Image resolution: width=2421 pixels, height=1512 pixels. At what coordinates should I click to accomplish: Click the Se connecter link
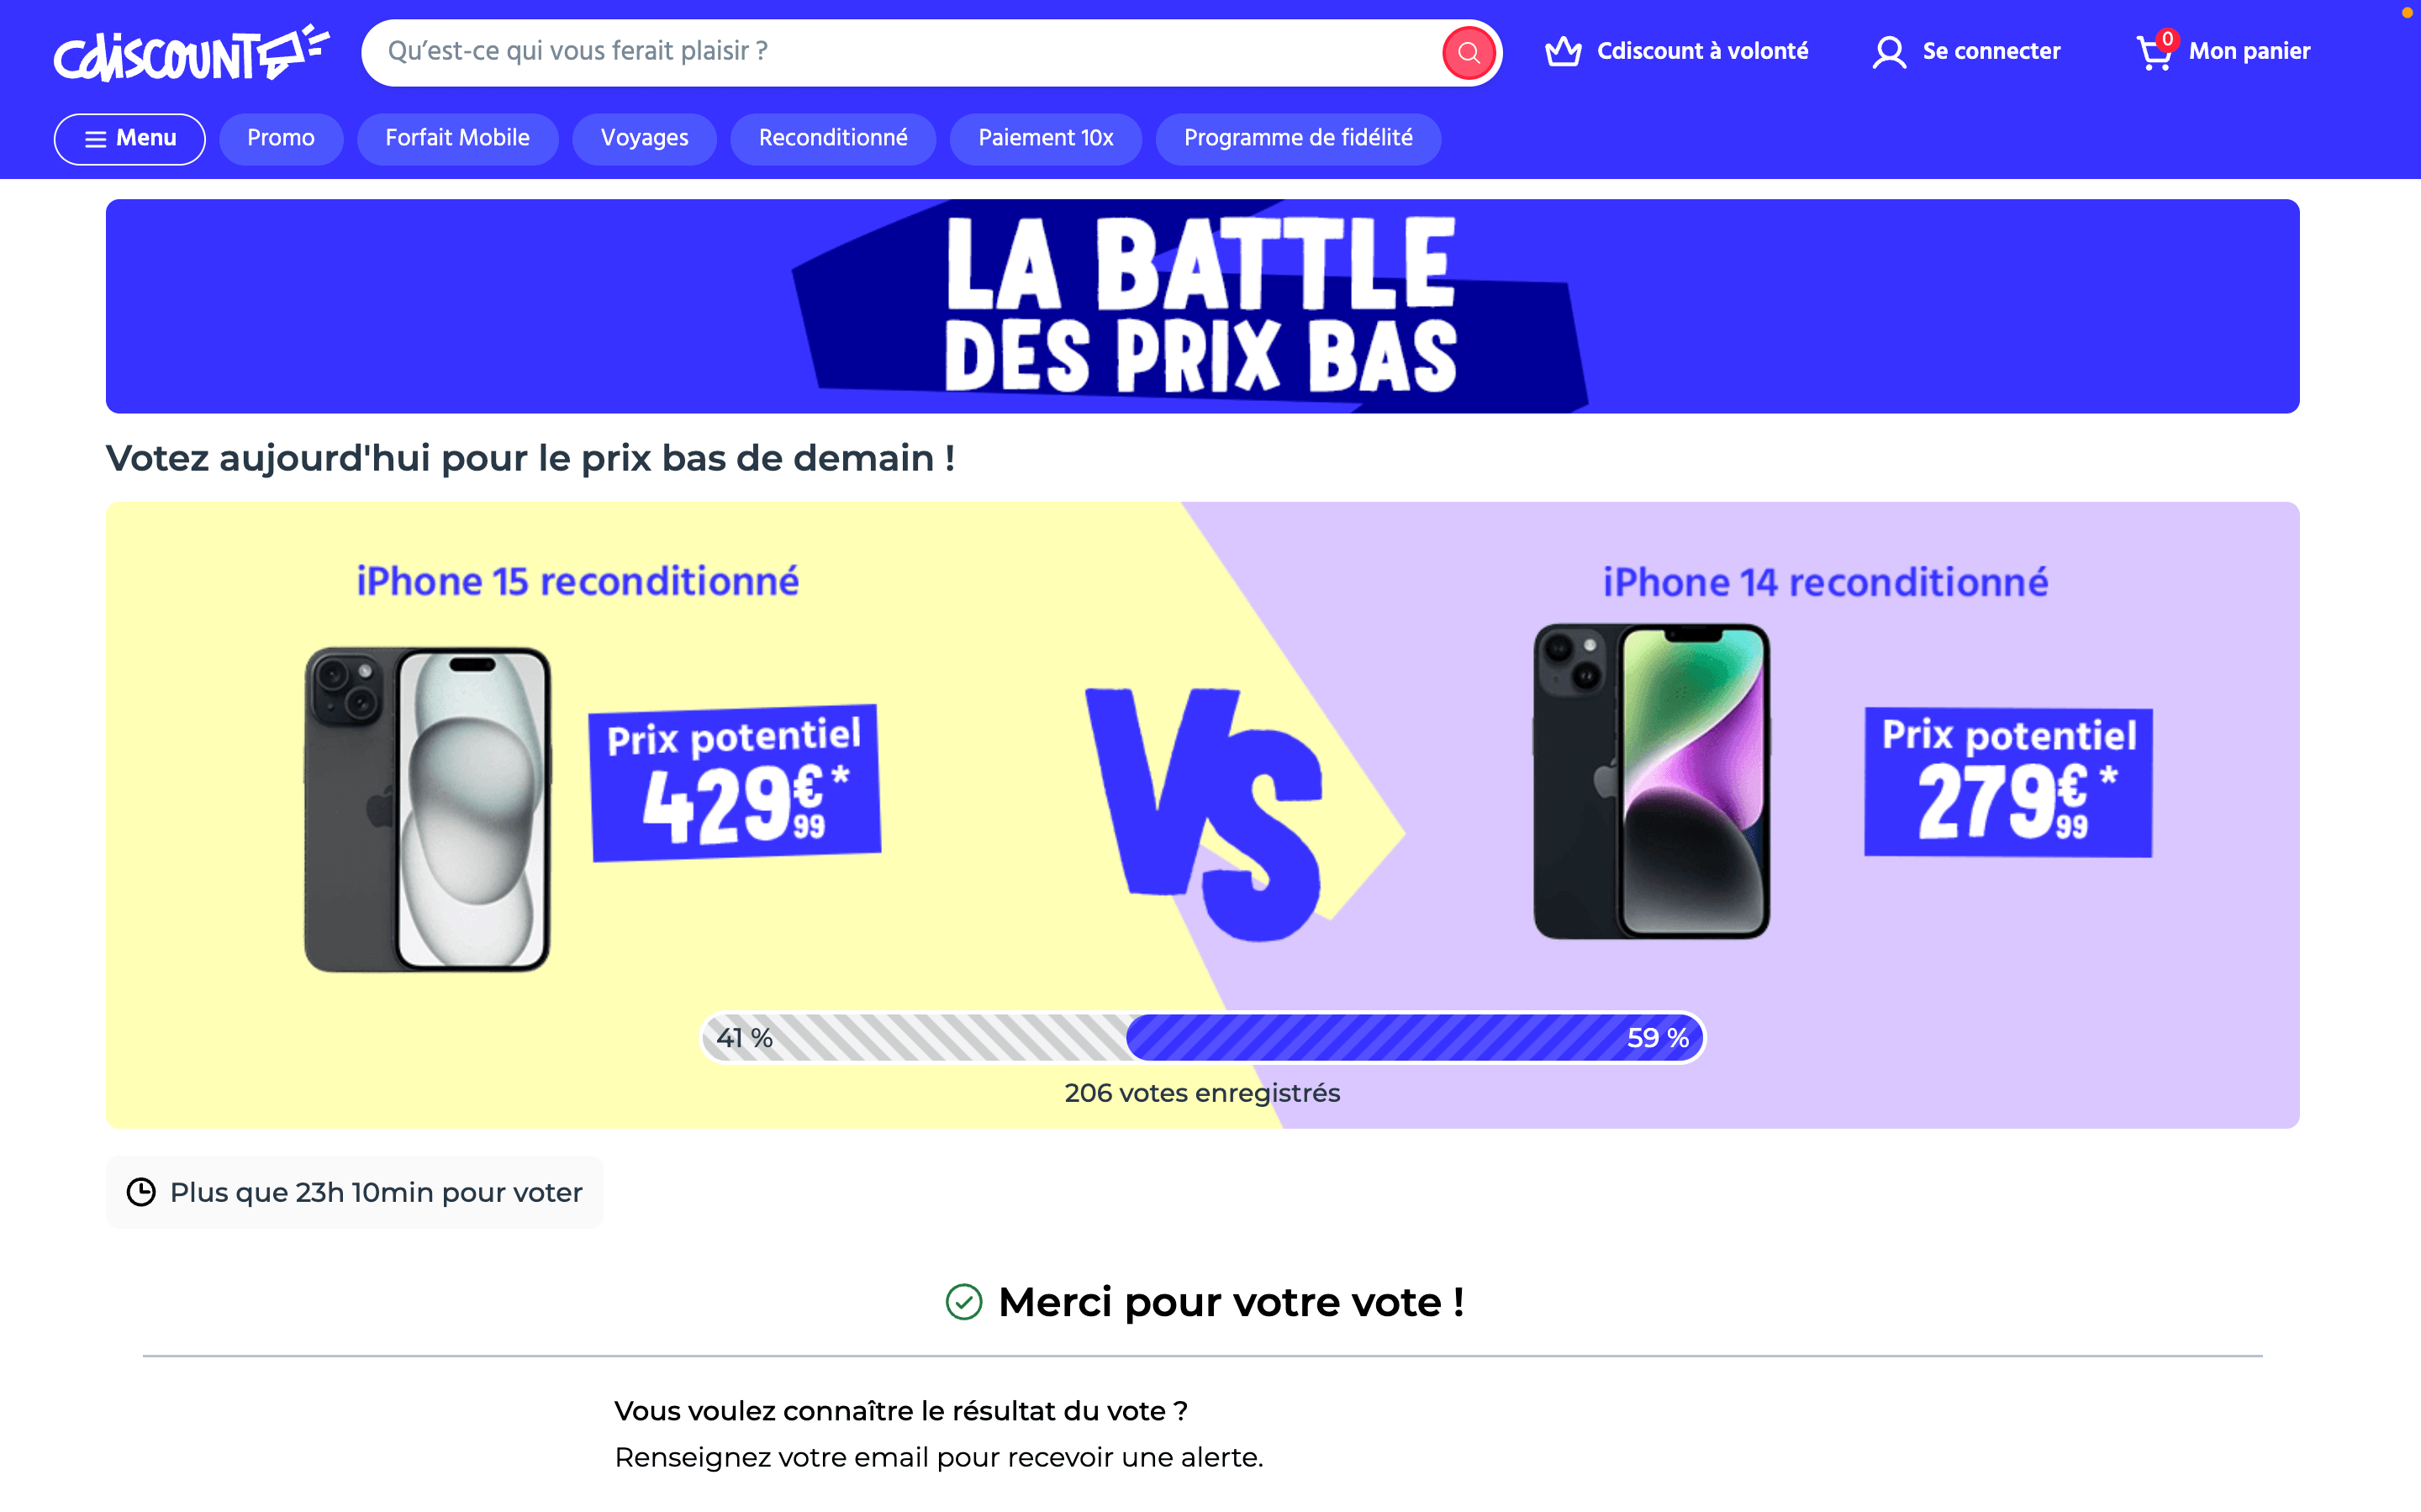coord(1990,52)
